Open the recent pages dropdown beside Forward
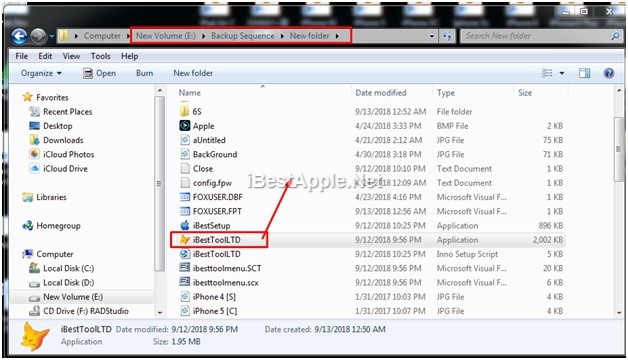The width and height of the screenshot is (628, 360). click(x=51, y=36)
